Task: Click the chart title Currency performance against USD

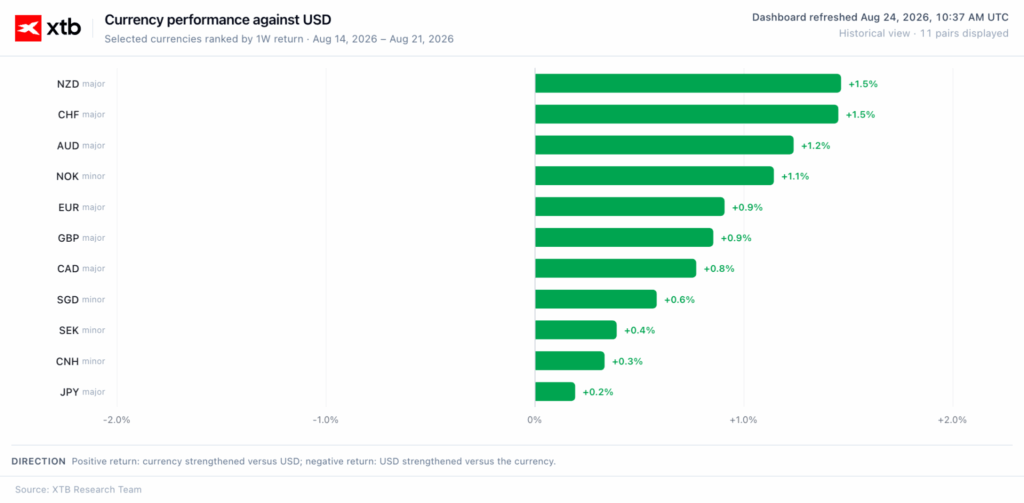Action: (217, 20)
